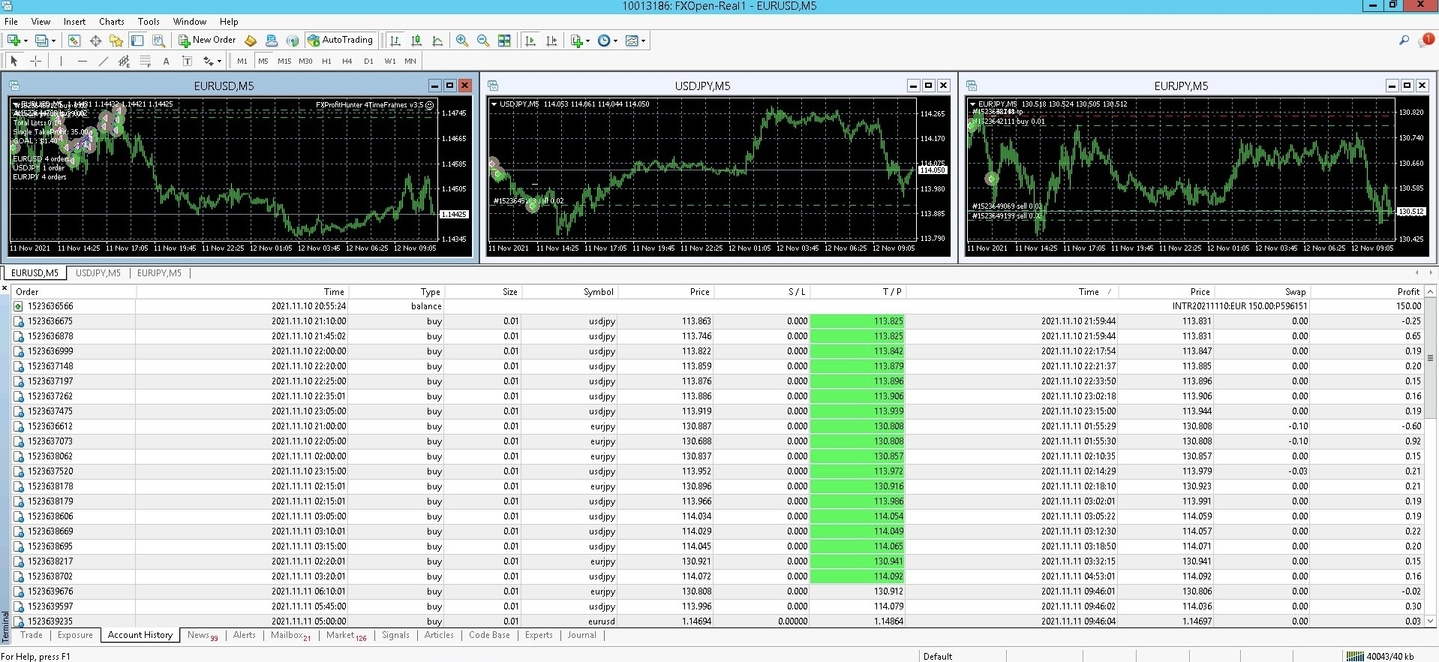
Task: Toggle the Market Watch panel icon
Action: click(74, 40)
